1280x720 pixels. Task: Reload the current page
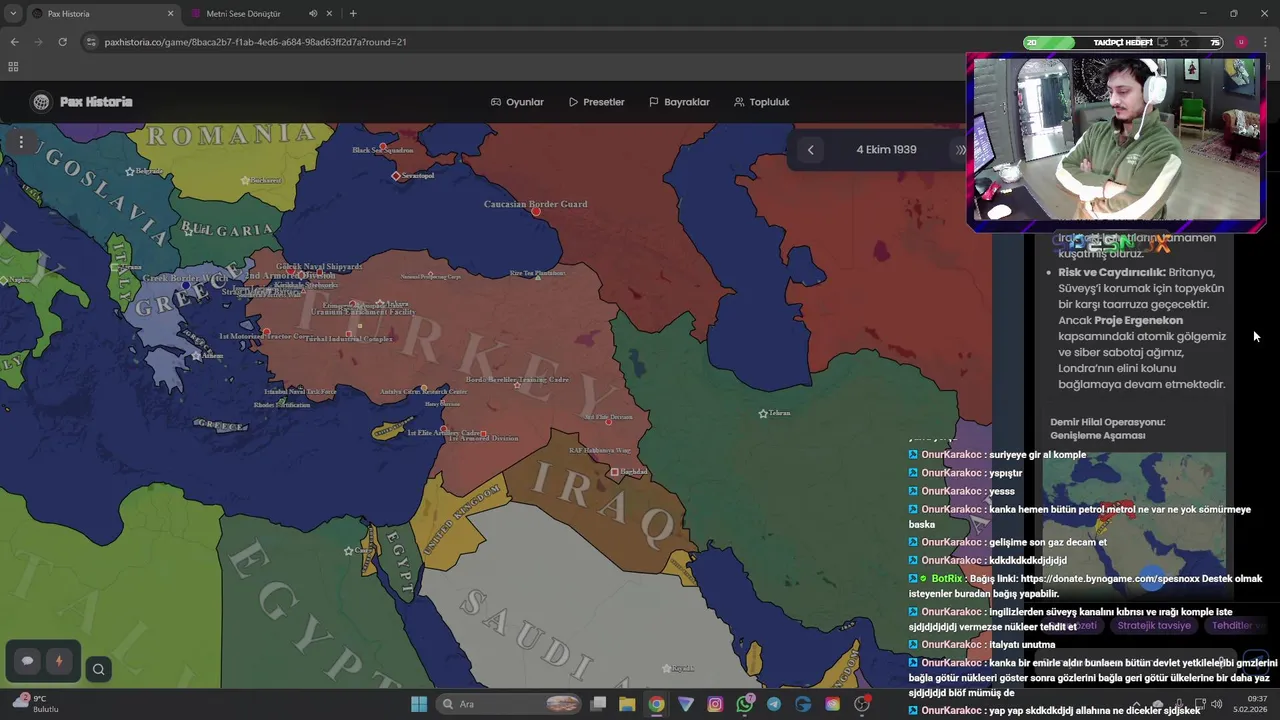coord(62,42)
